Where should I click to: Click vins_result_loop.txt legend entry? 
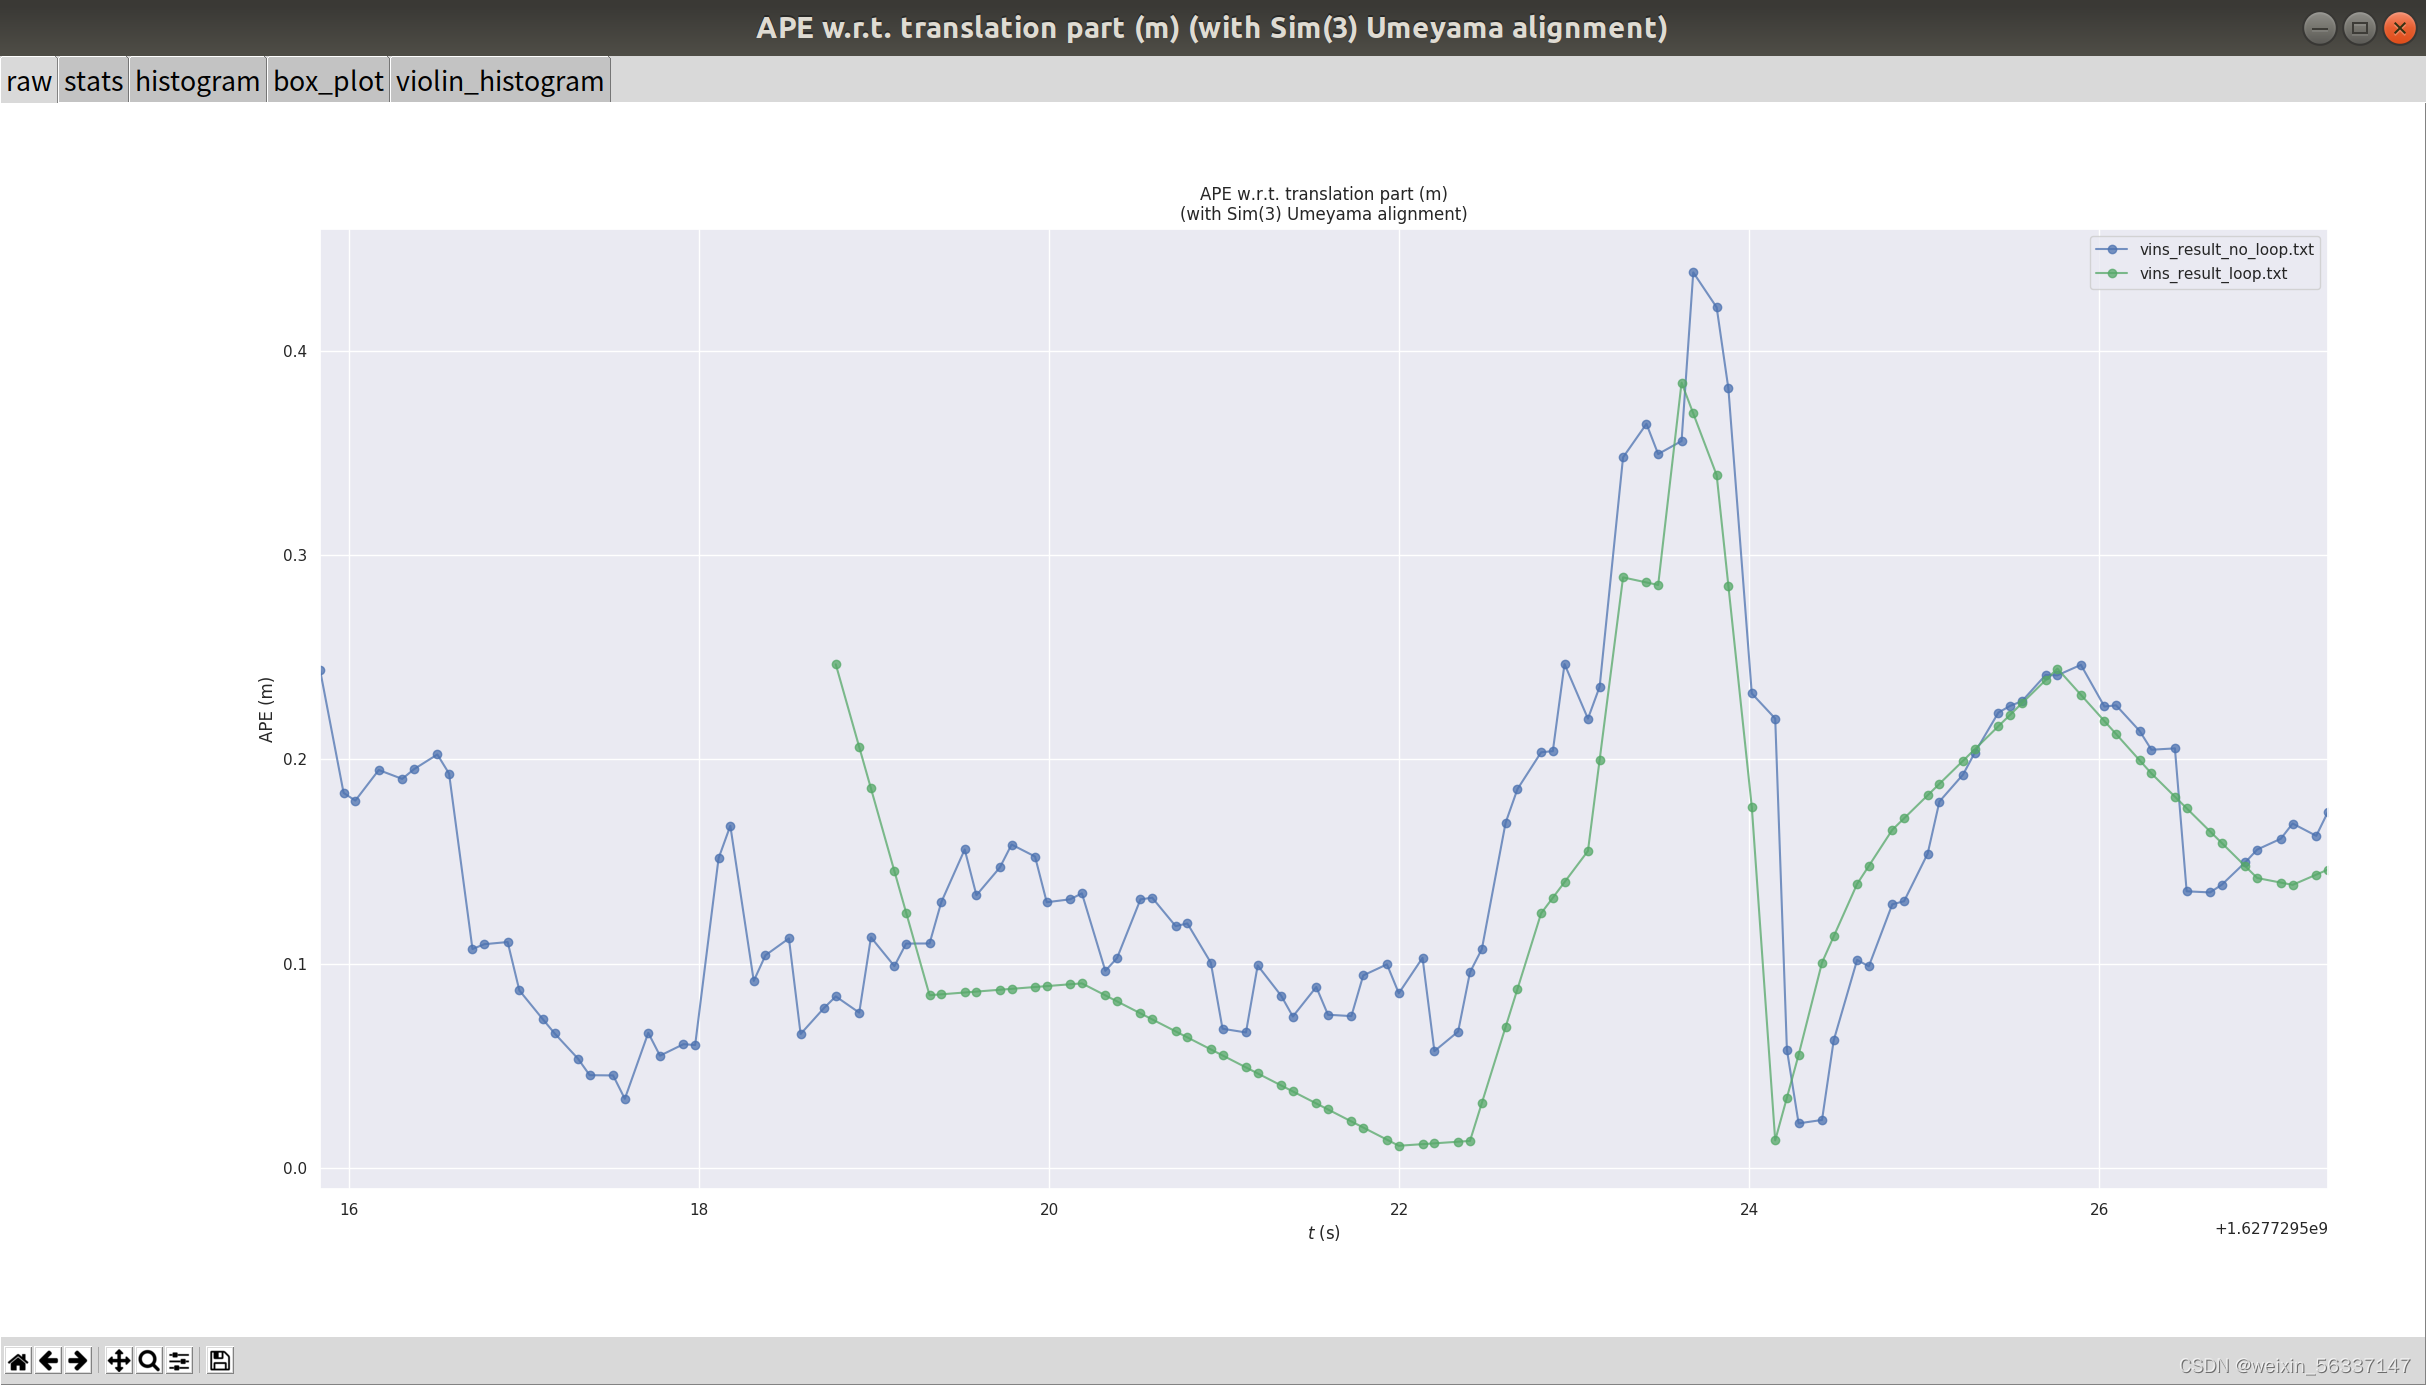coord(2212,274)
